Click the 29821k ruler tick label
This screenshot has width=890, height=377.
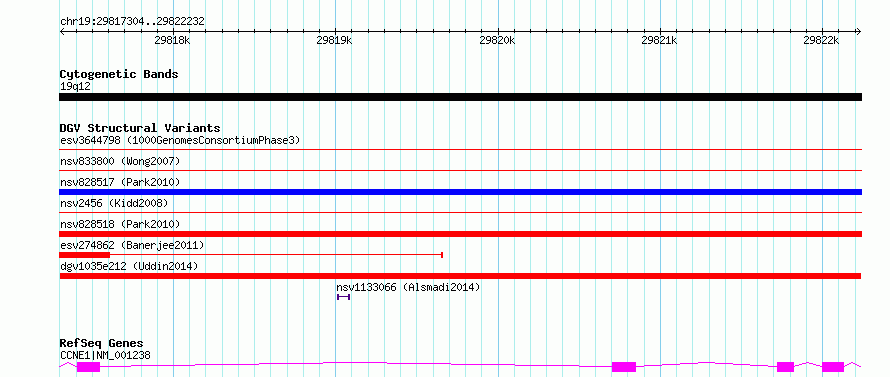[659, 40]
